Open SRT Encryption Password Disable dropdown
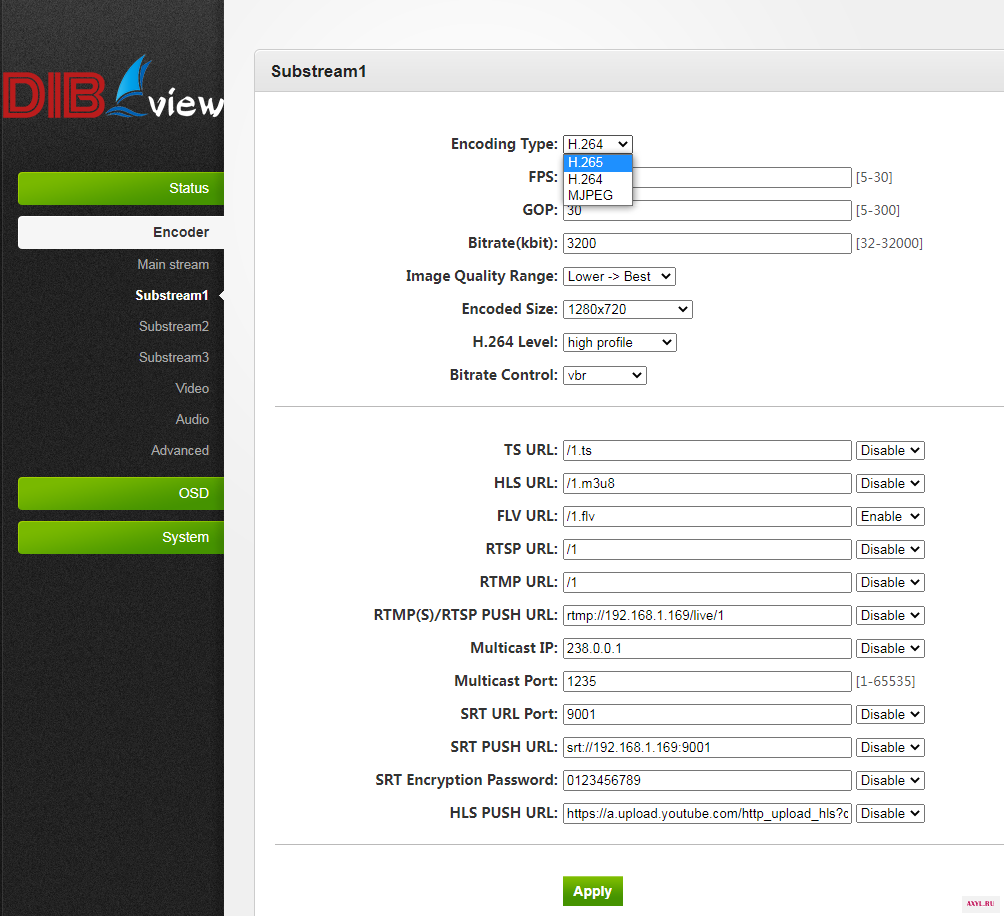The width and height of the screenshot is (1004, 916). [x=890, y=780]
